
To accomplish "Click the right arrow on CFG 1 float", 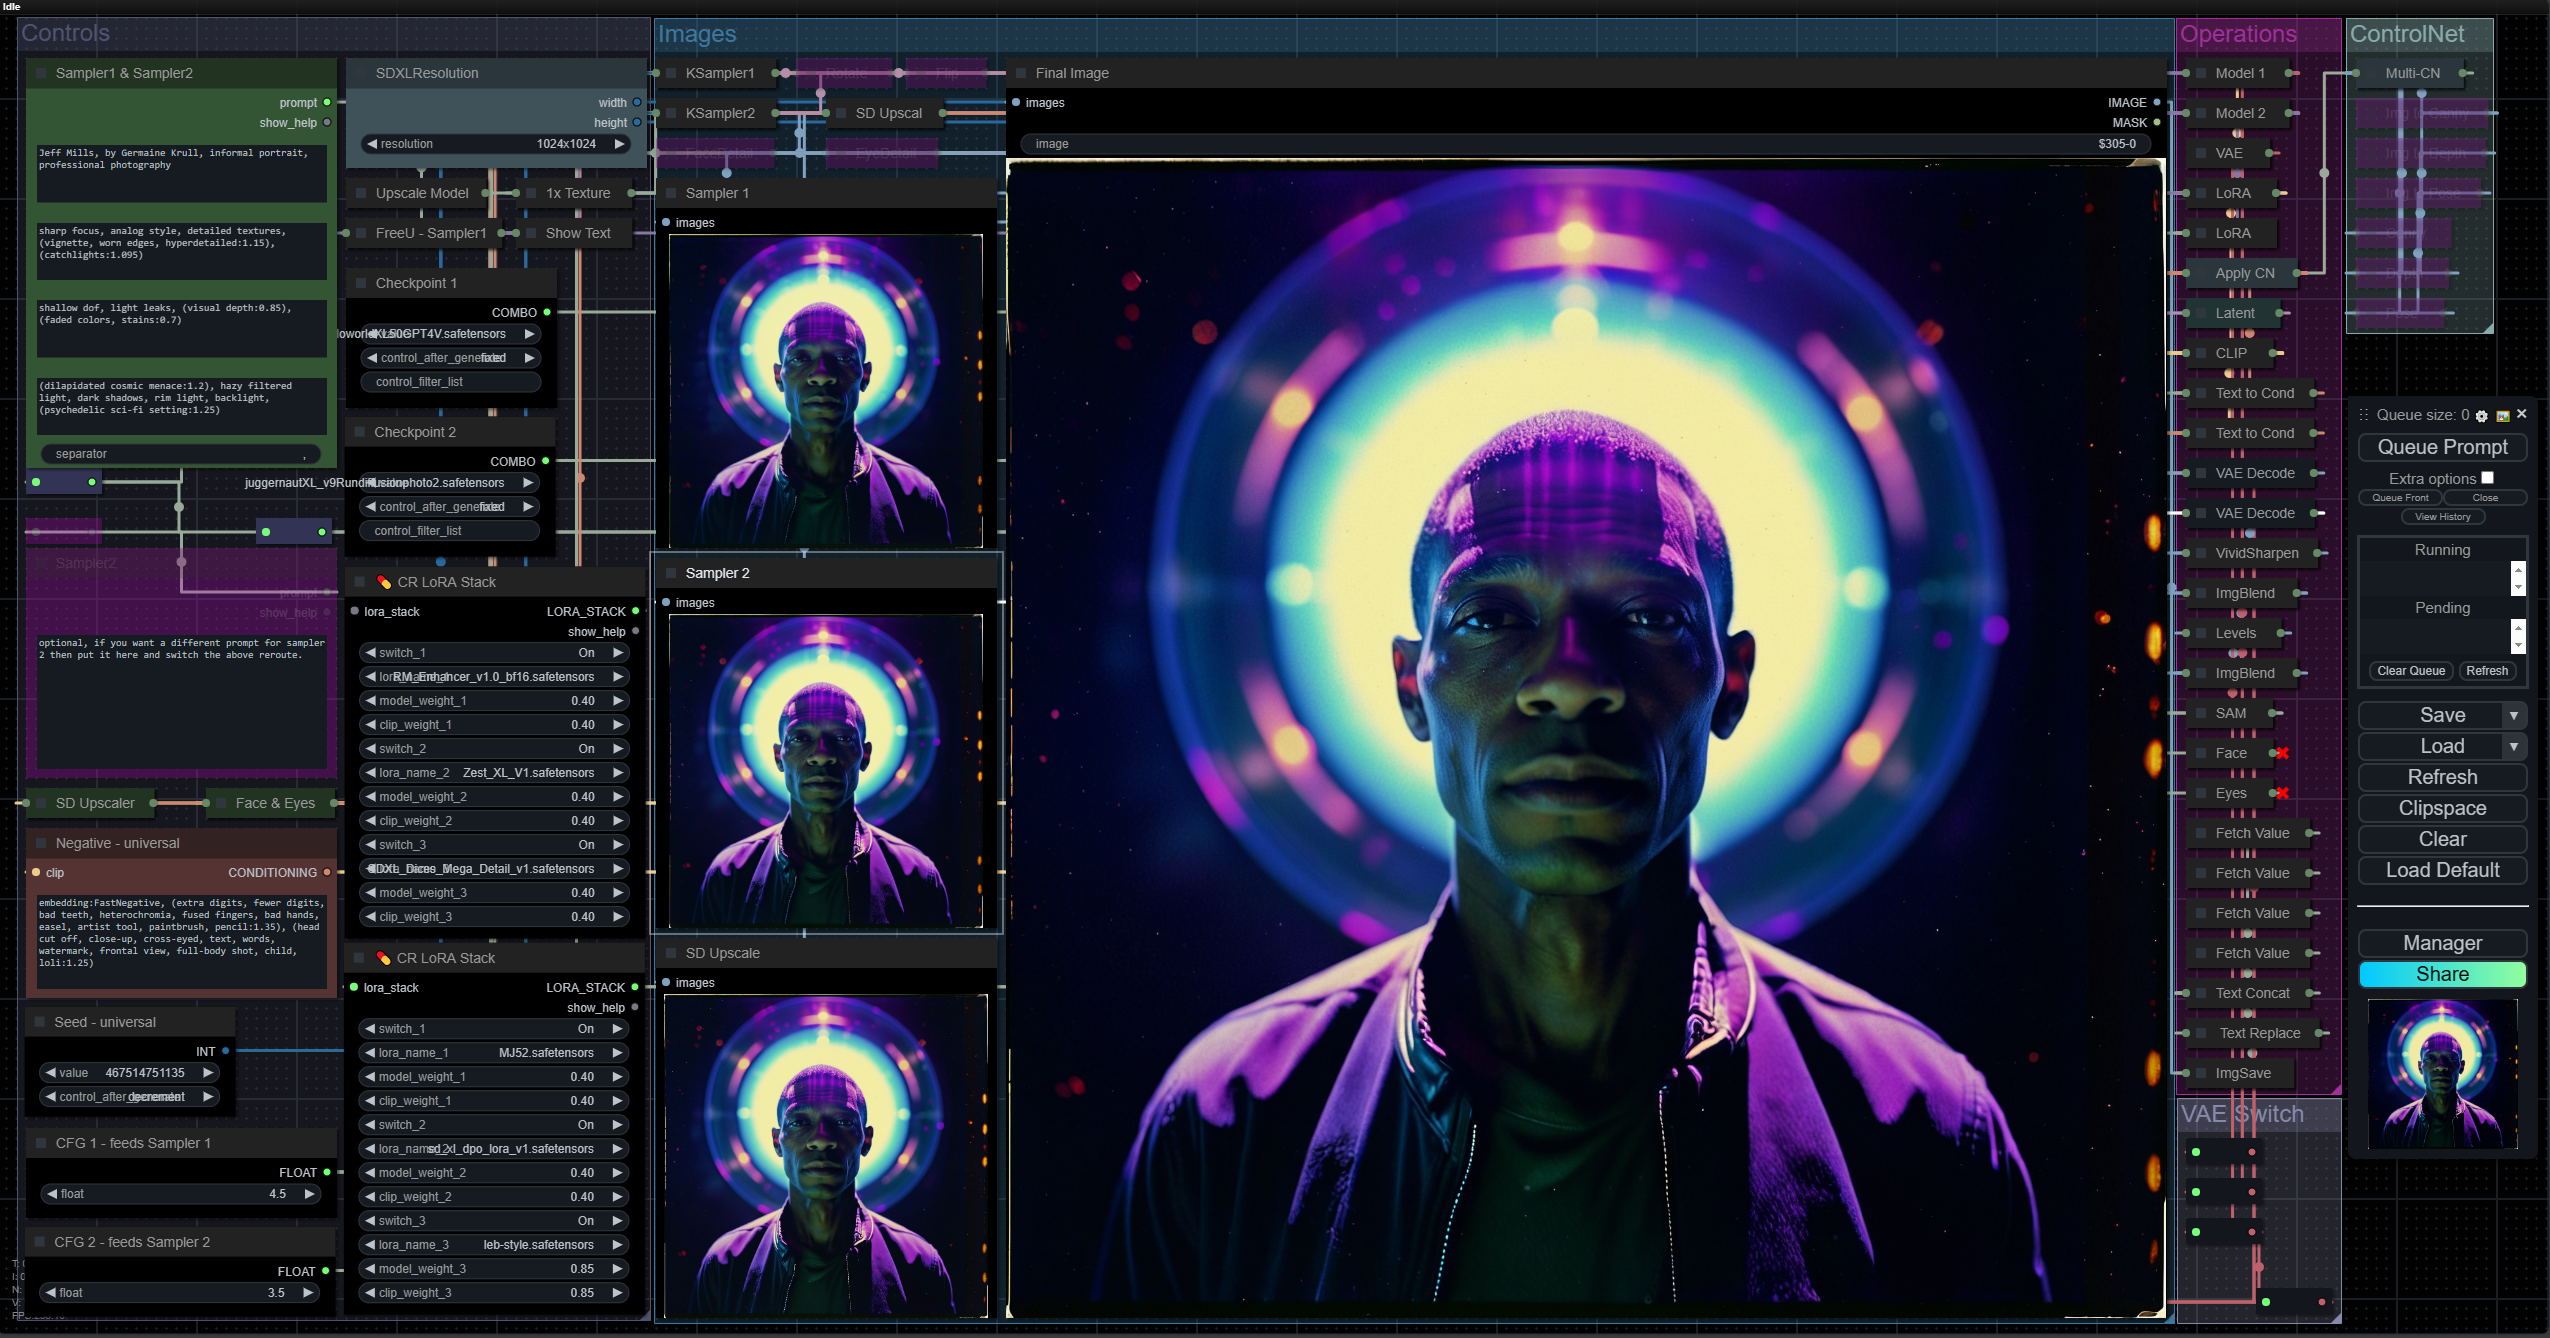I will click(309, 1194).
